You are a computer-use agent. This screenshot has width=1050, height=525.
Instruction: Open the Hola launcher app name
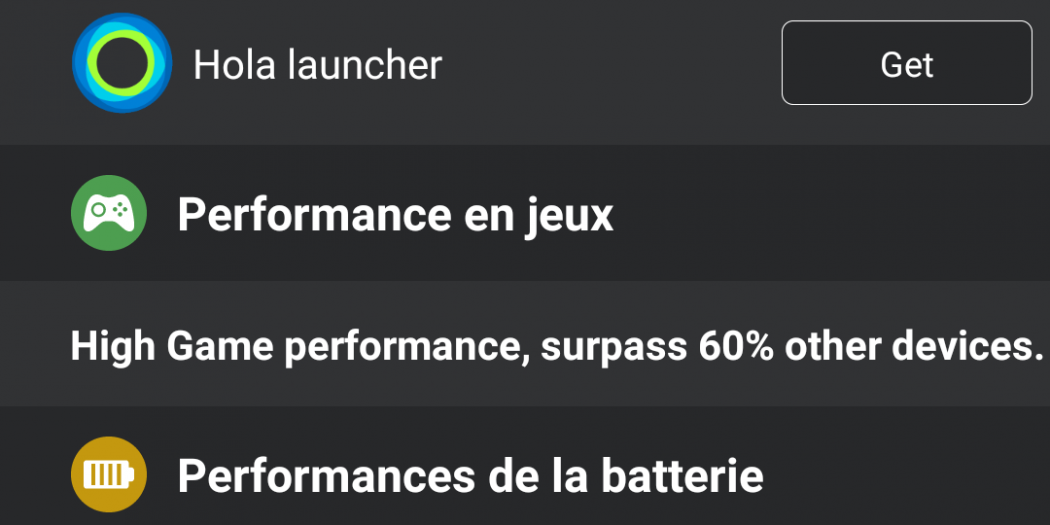(317, 65)
